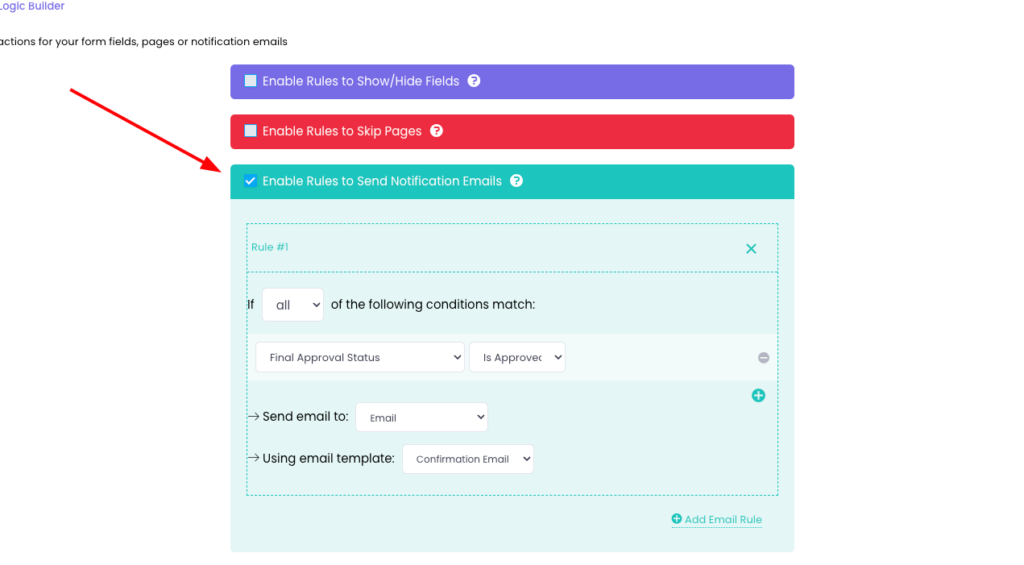Expand the Final Approval Status field dropdown
This screenshot has height=565, width=1024.
tap(360, 357)
